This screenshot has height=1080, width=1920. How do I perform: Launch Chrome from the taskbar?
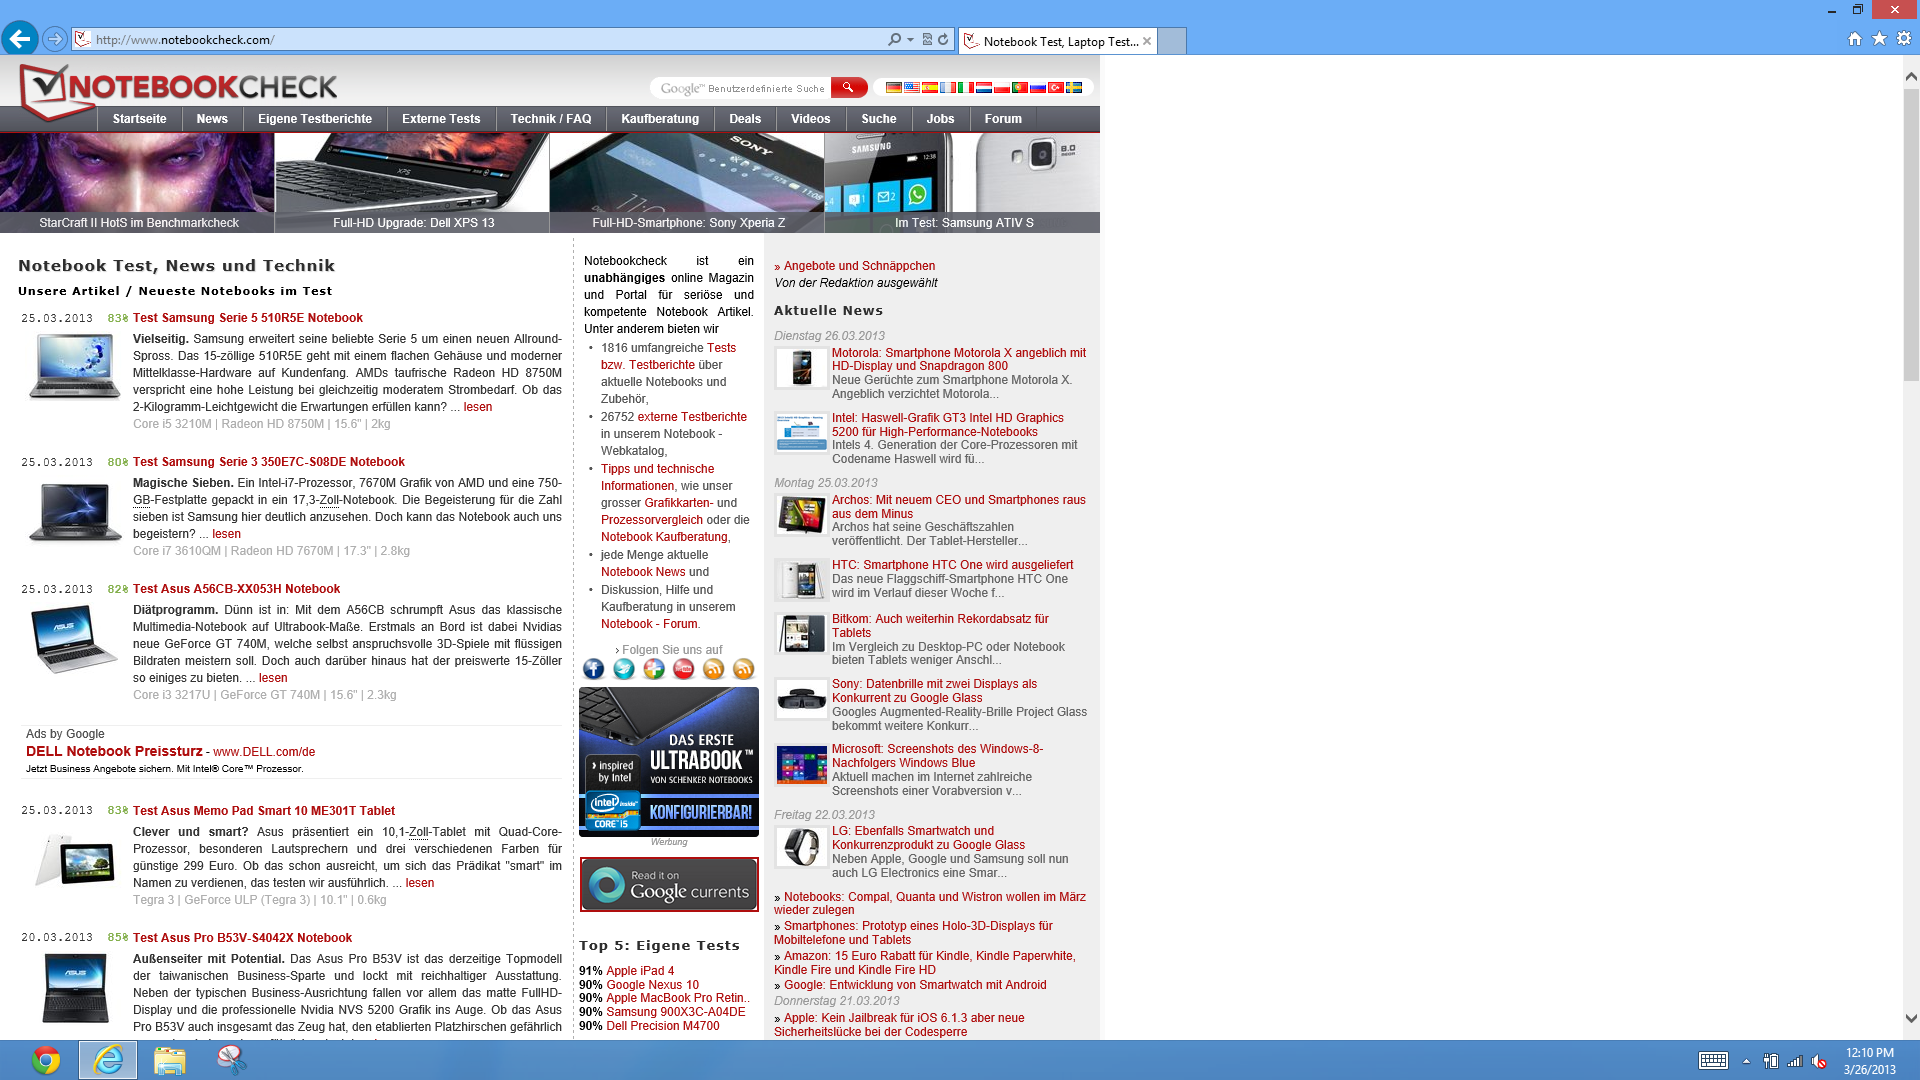click(x=45, y=1060)
